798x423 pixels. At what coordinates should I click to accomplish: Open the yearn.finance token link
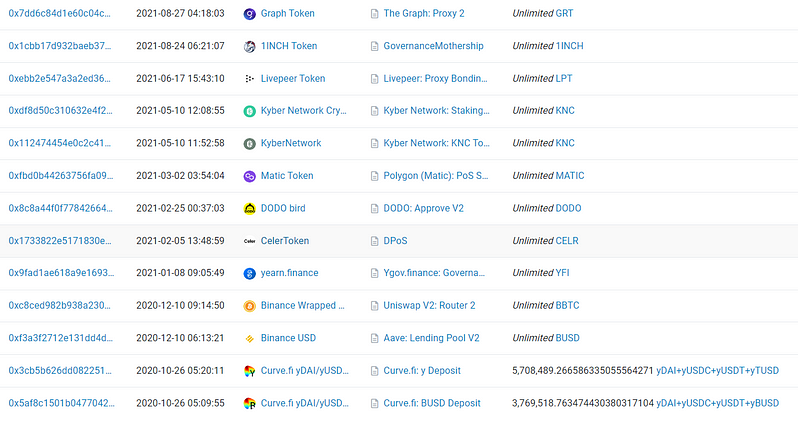(290, 273)
